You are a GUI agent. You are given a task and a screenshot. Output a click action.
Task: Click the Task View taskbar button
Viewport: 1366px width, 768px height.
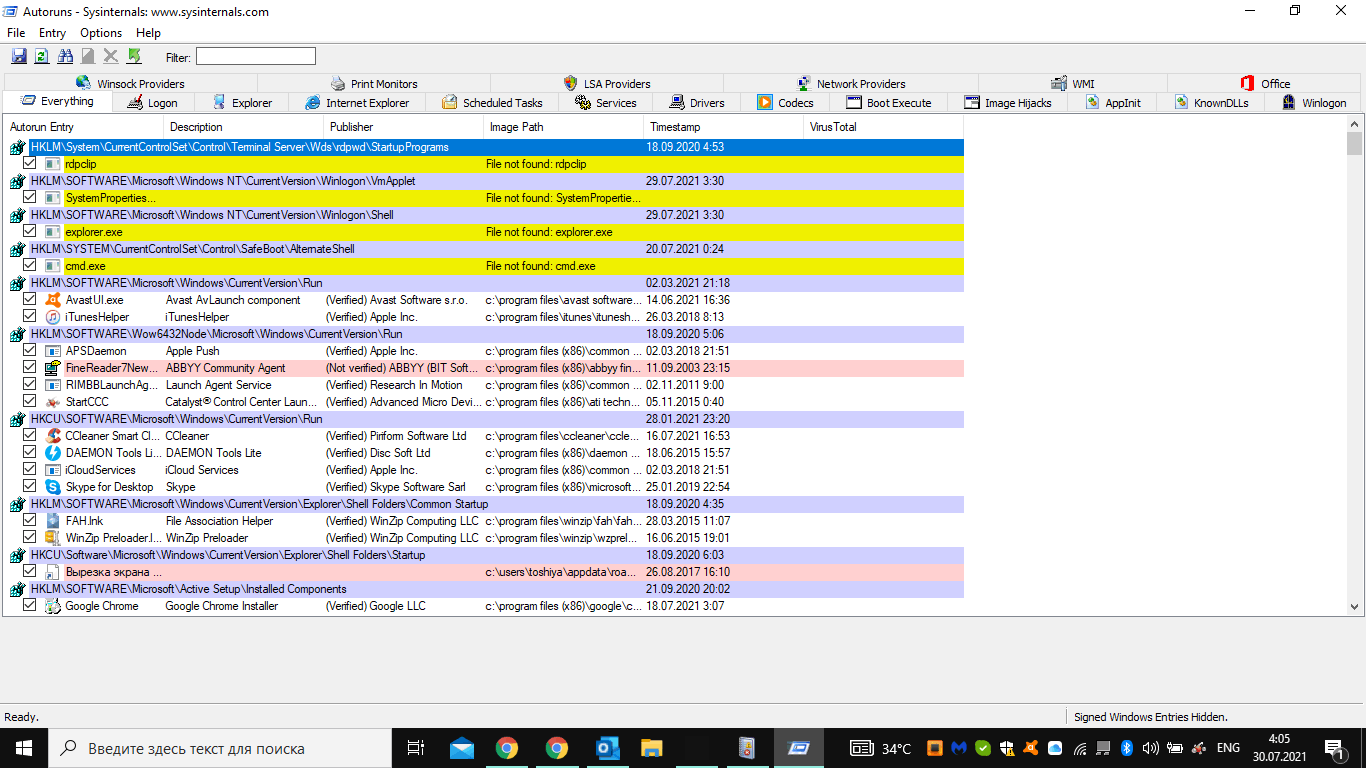[x=416, y=748]
